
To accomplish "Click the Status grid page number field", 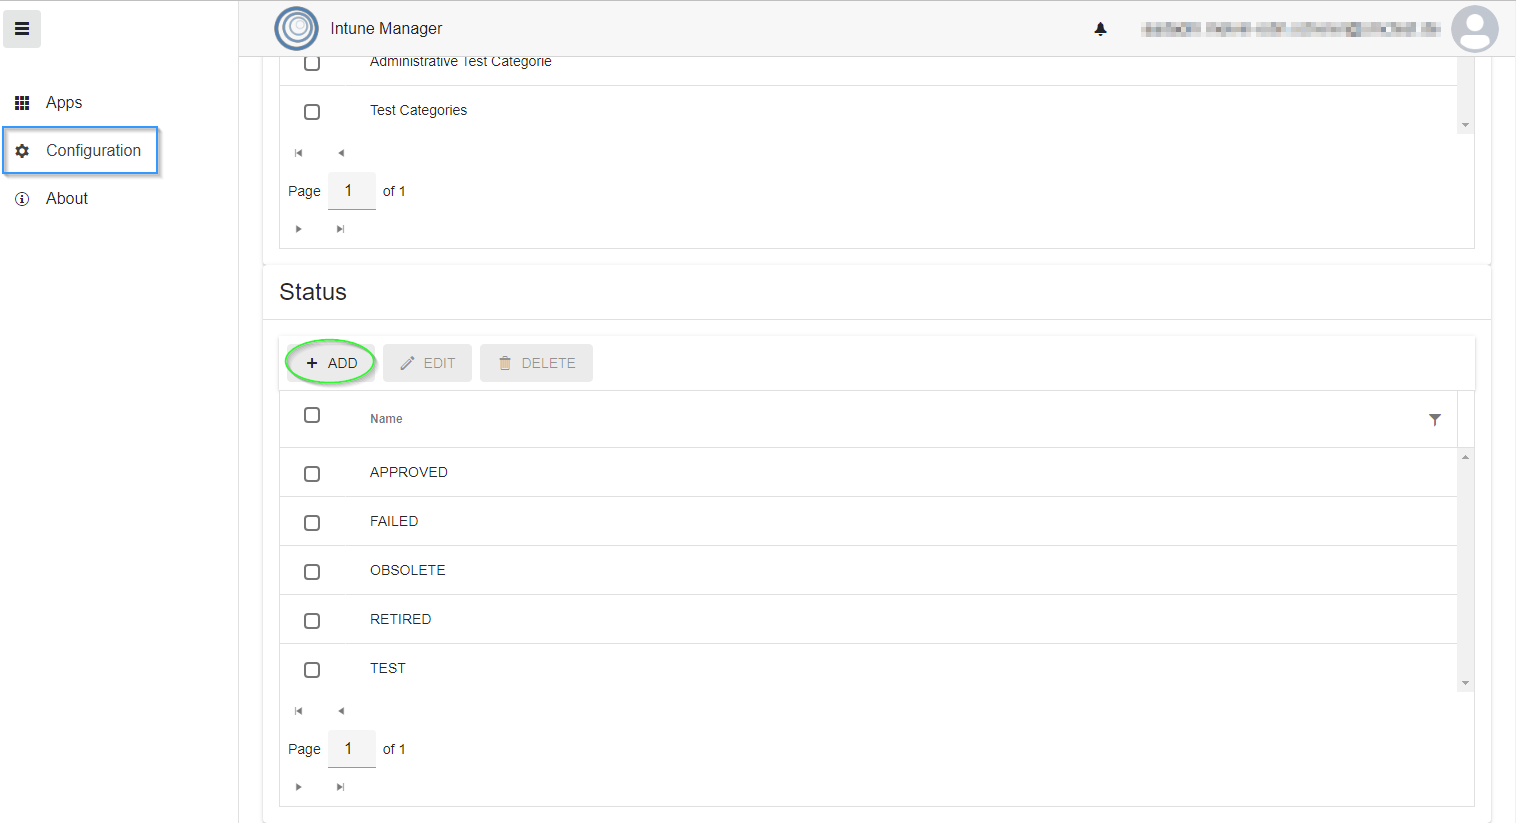I will [x=352, y=749].
